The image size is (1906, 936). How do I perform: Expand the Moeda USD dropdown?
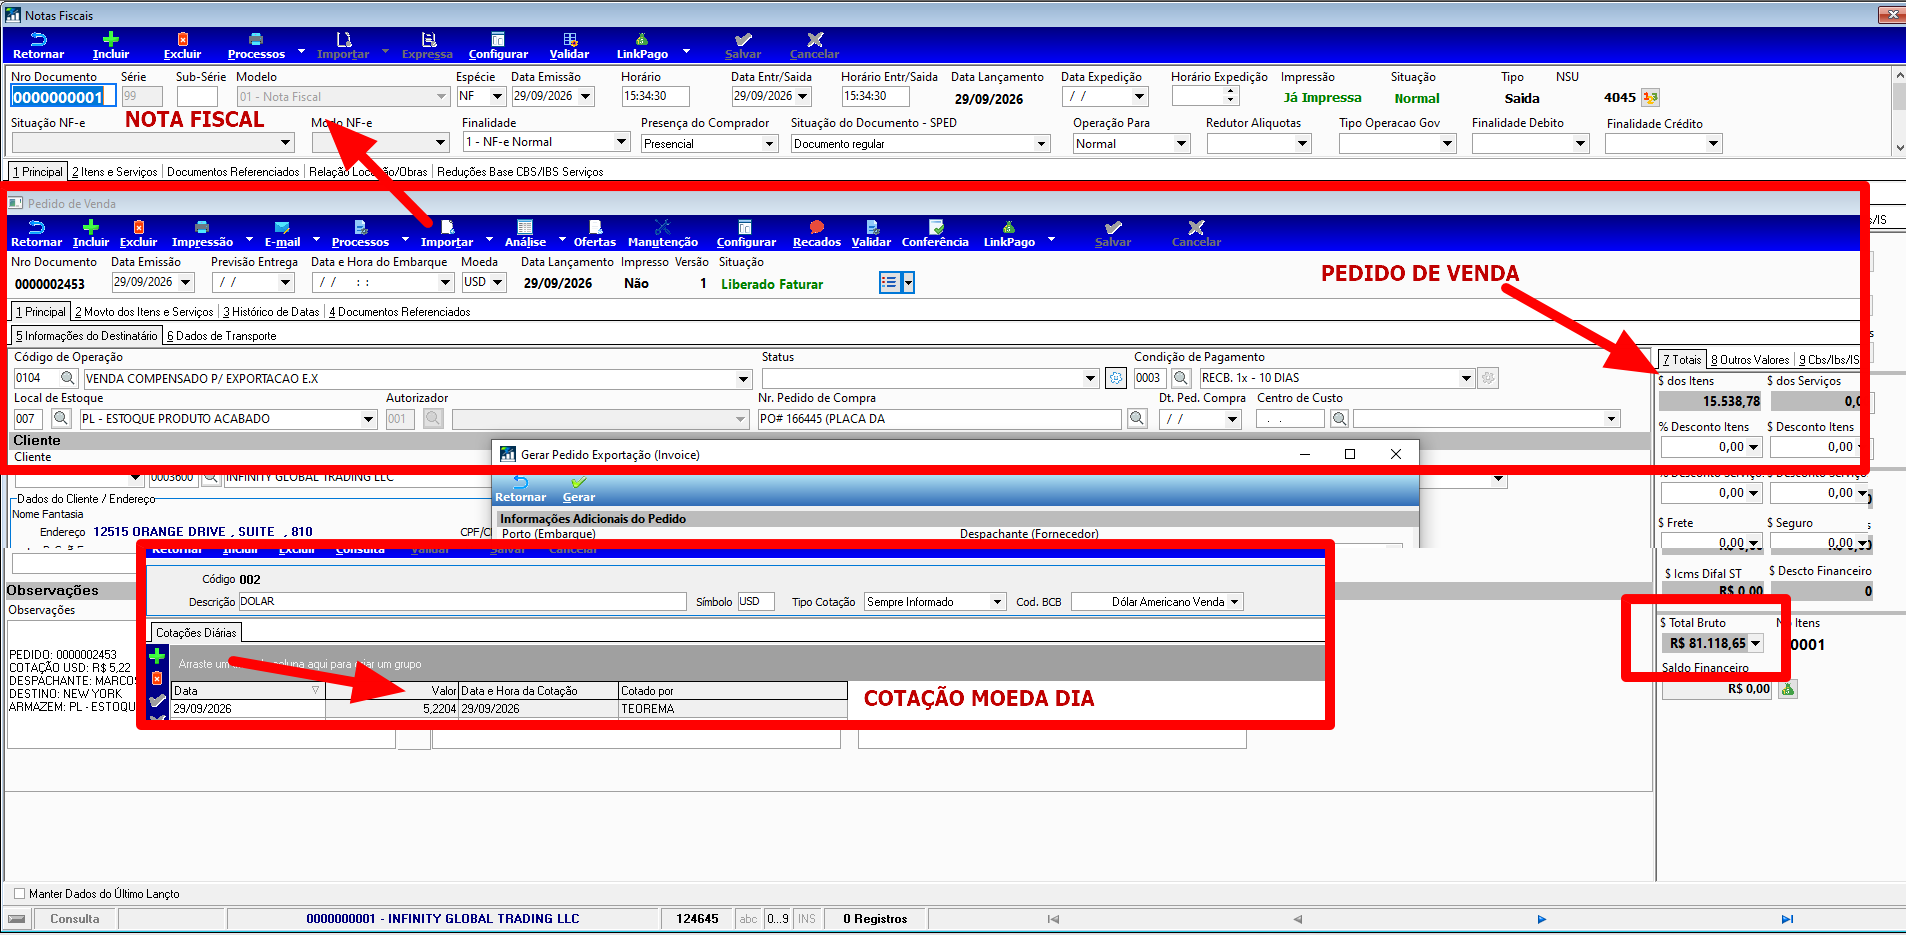tap(497, 282)
